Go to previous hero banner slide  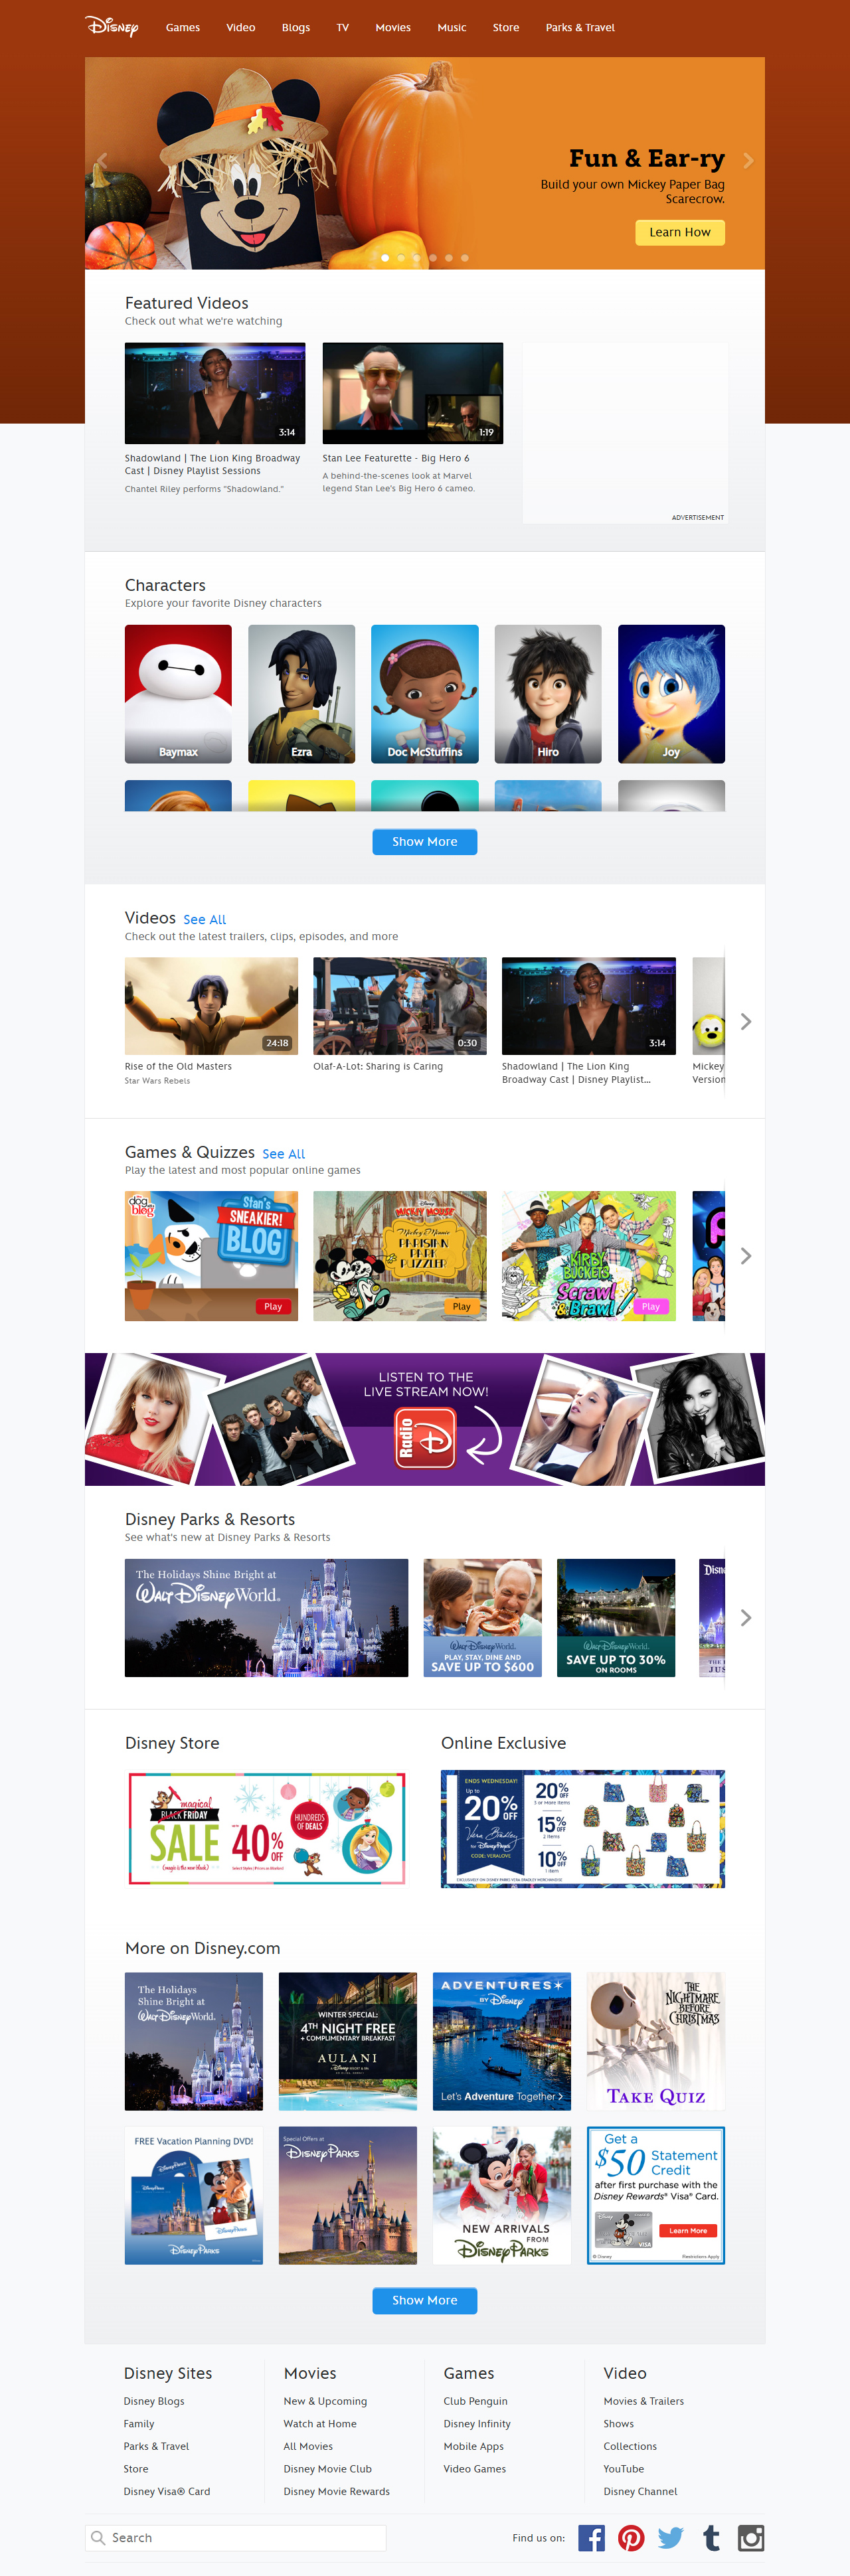(x=102, y=161)
